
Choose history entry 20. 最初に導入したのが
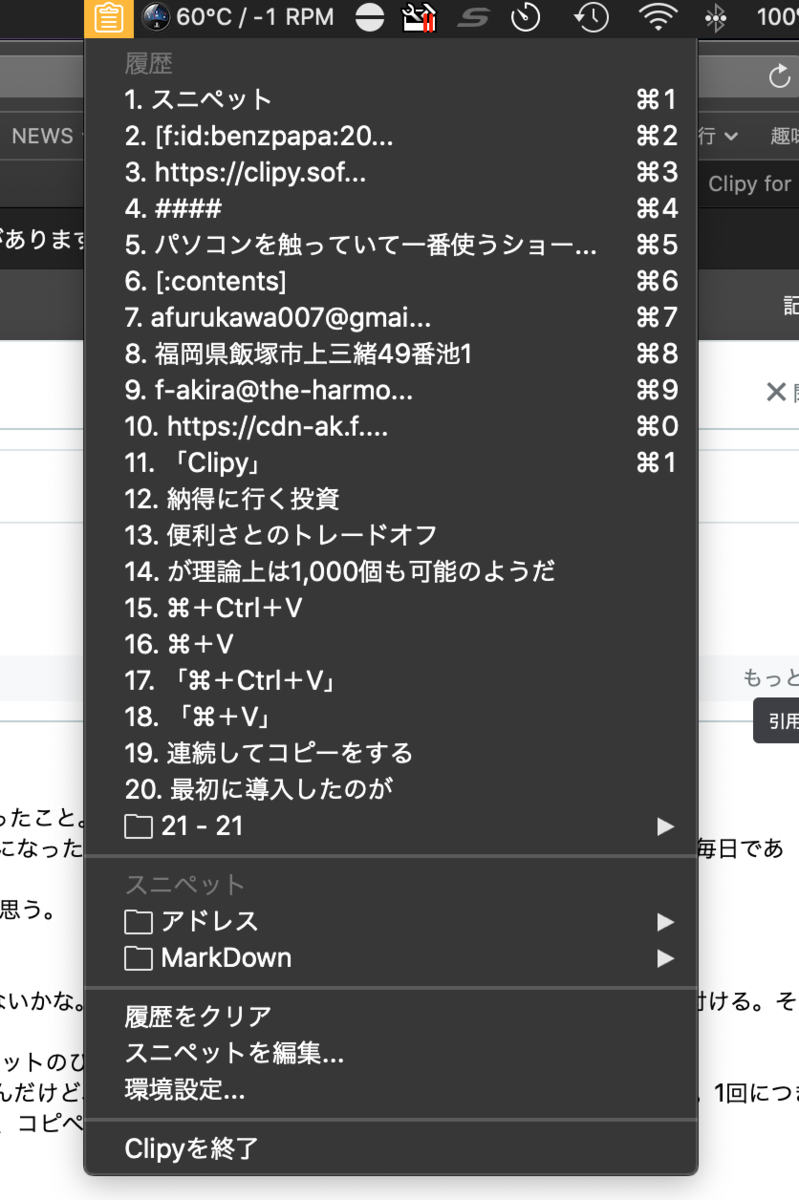(391, 790)
